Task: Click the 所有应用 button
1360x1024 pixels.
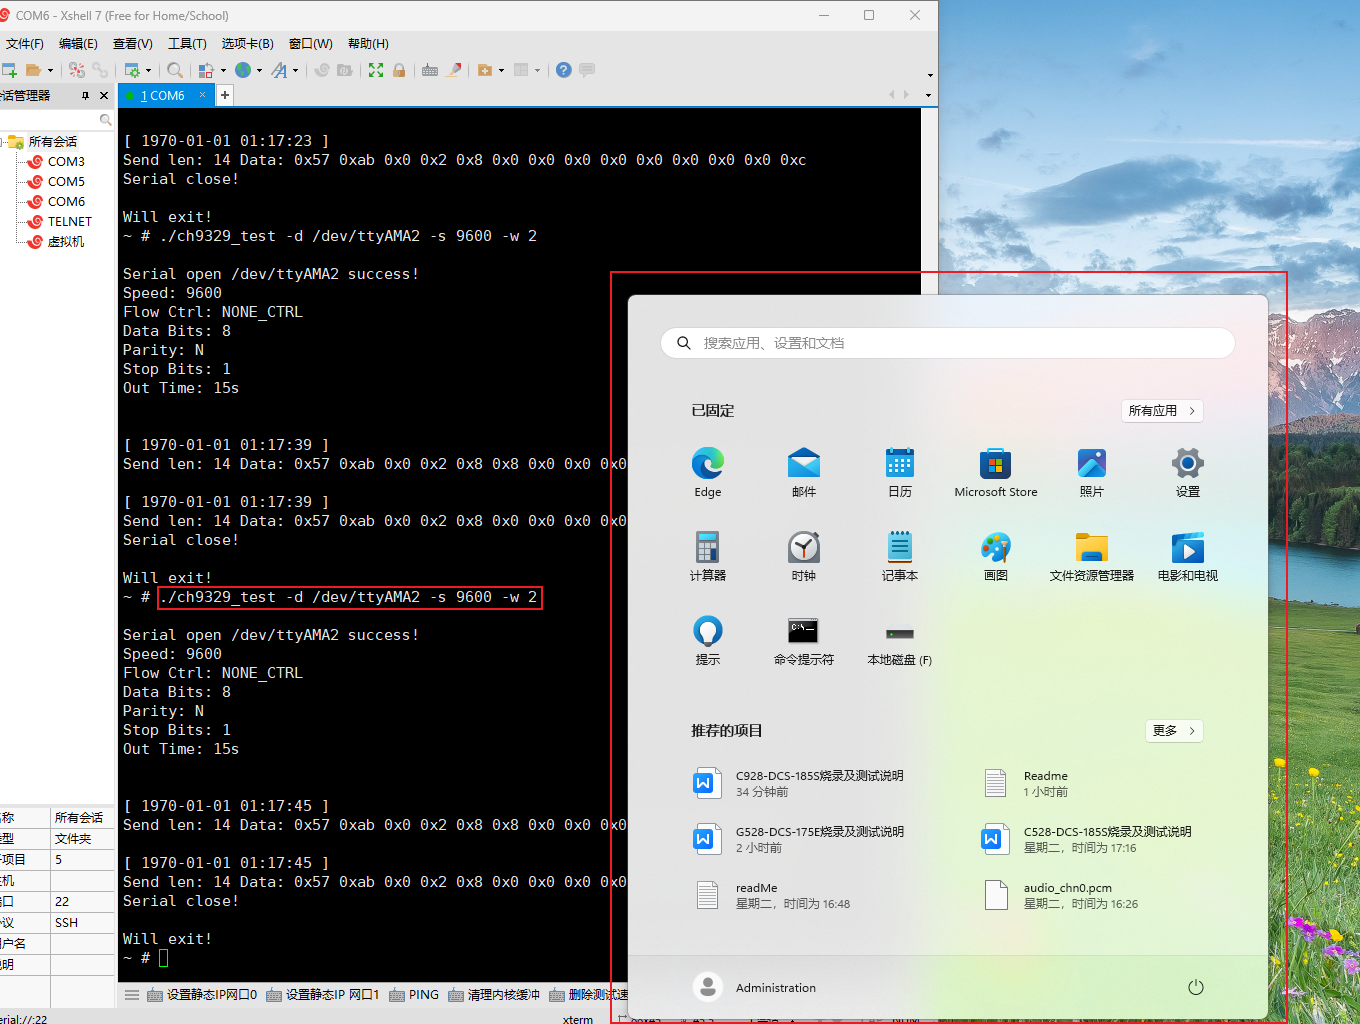Action: [x=1162, y=411]
